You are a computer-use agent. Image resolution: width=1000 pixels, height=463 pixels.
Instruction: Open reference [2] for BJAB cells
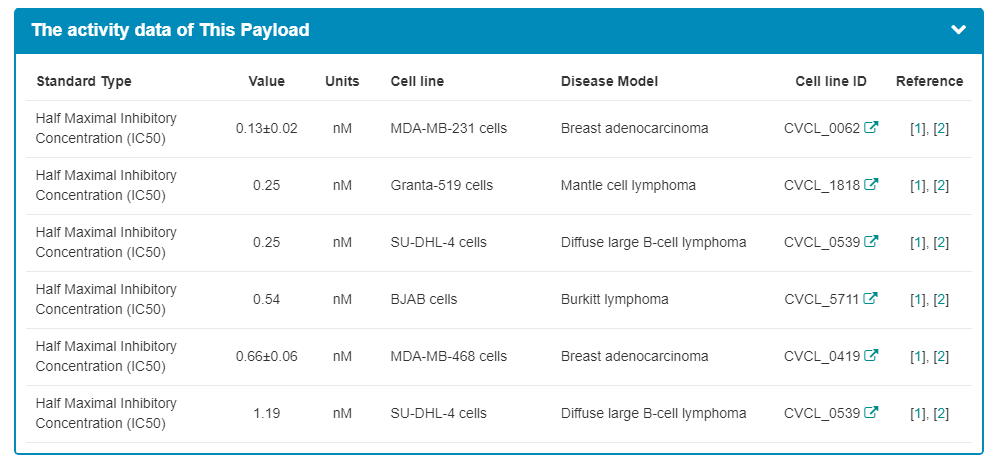(x=941, y=299)
